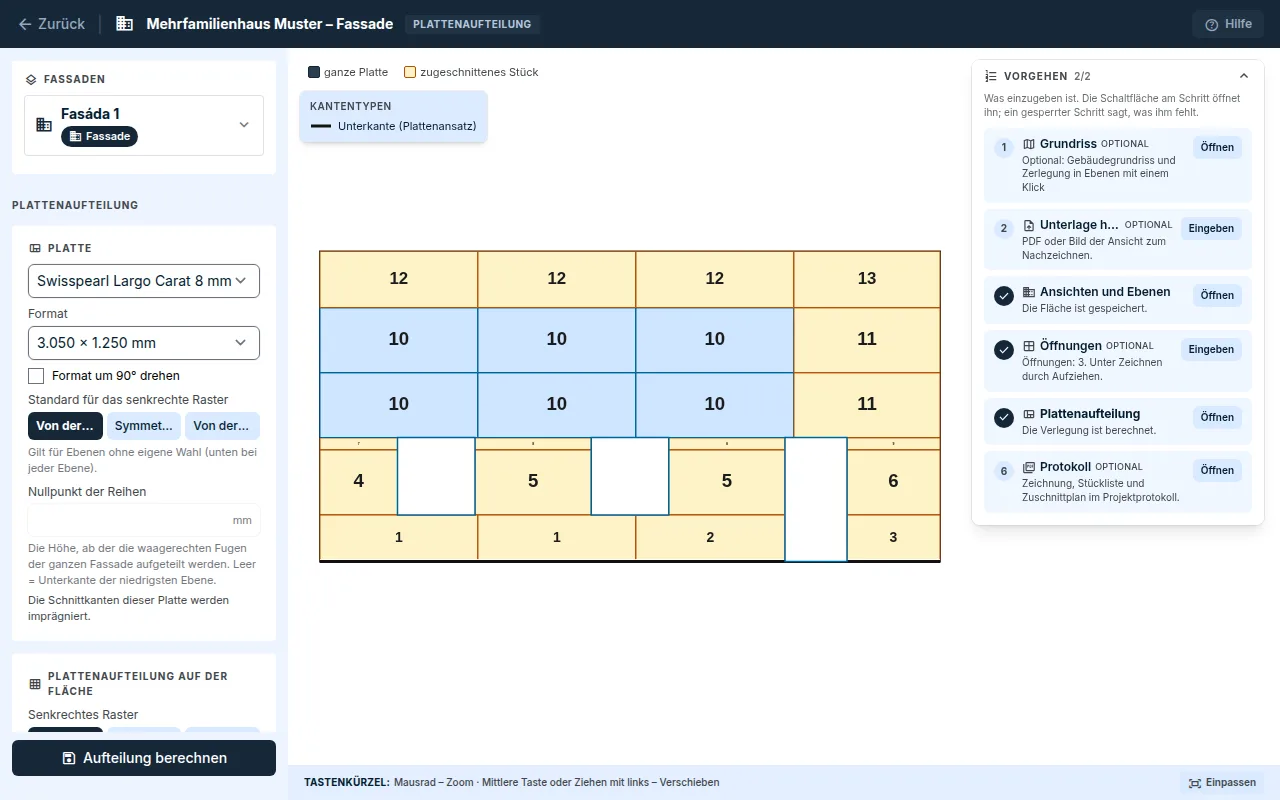Open the Grundriss step

coord(1217,147)
